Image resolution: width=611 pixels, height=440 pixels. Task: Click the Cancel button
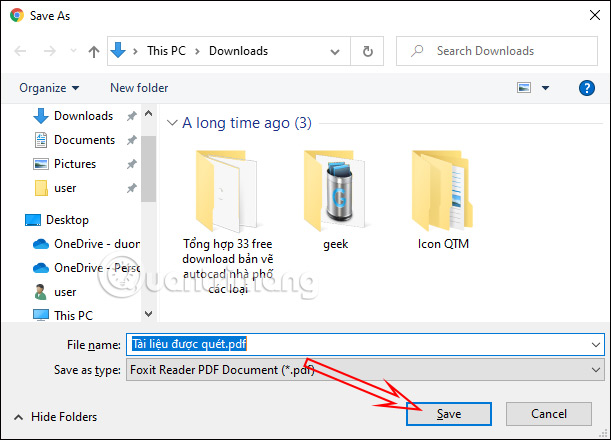pos(549,414)
